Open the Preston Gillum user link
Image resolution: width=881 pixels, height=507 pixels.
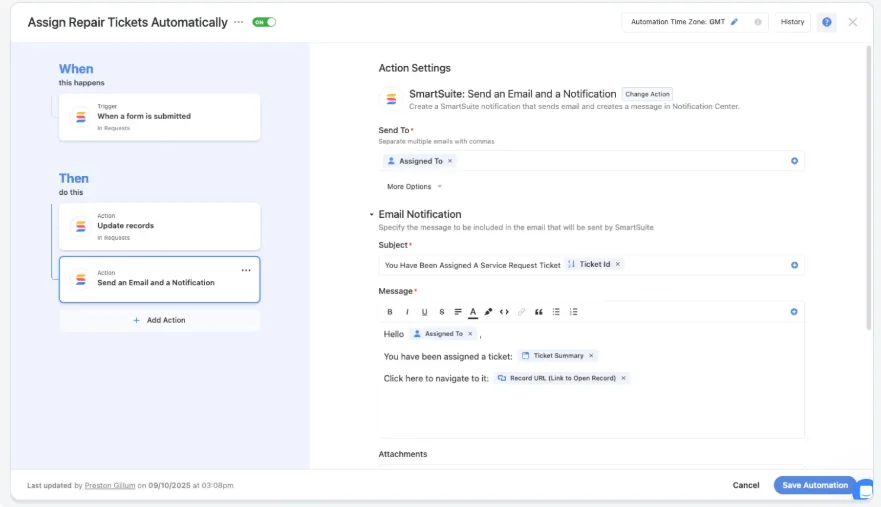pyautogui.click(x=110, y=486)
